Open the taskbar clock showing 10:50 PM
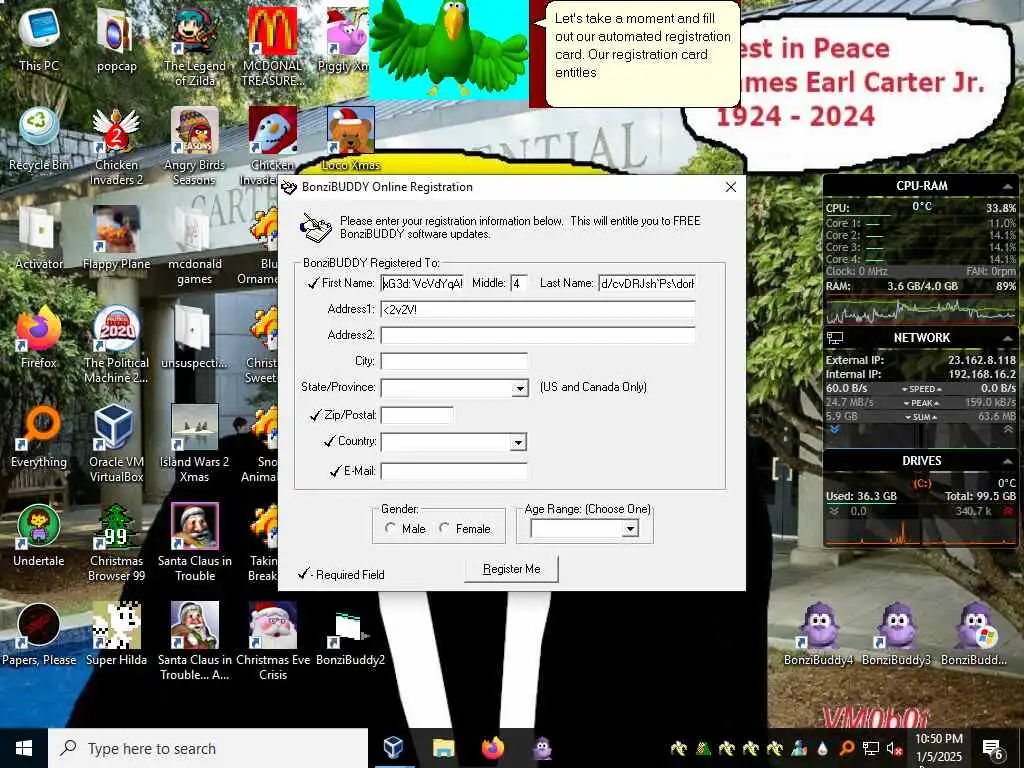This screenshot has height=768, width=1024. (938, 748)
